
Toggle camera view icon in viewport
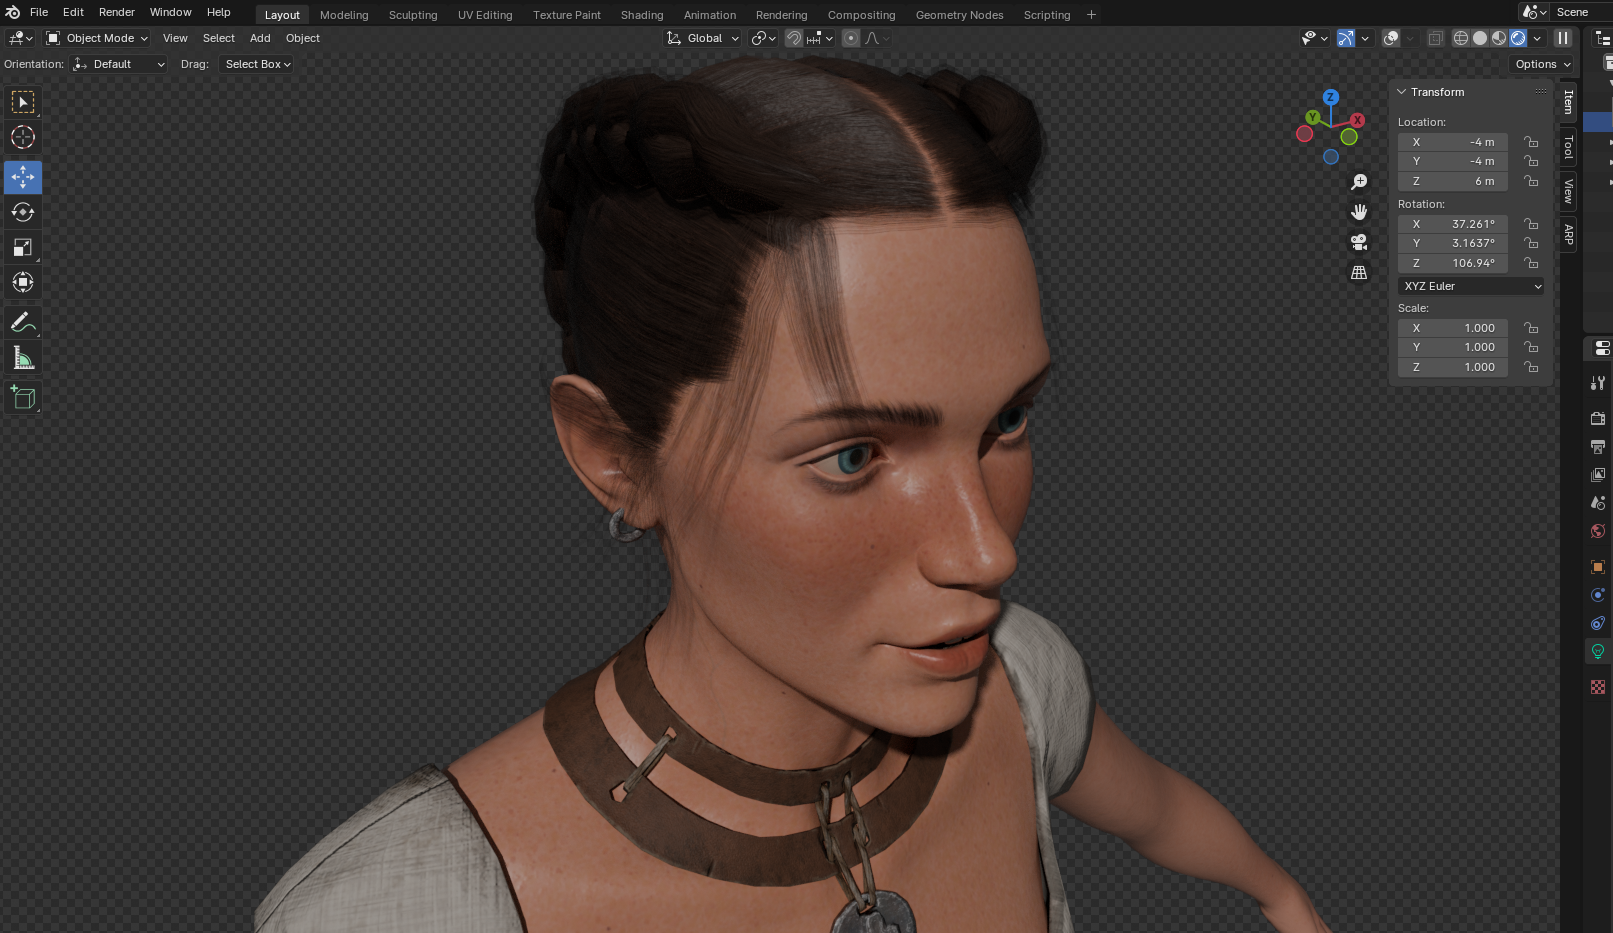pos(1359,242)
